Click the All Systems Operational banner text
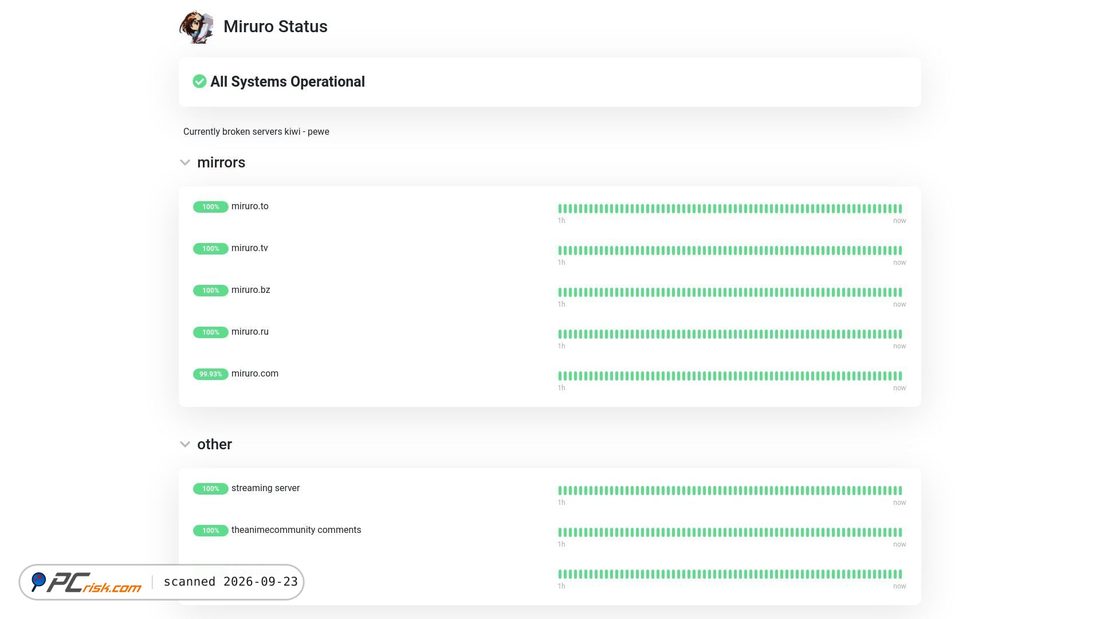The height and width of the screenshot is (619, 1100). point(288,81)
